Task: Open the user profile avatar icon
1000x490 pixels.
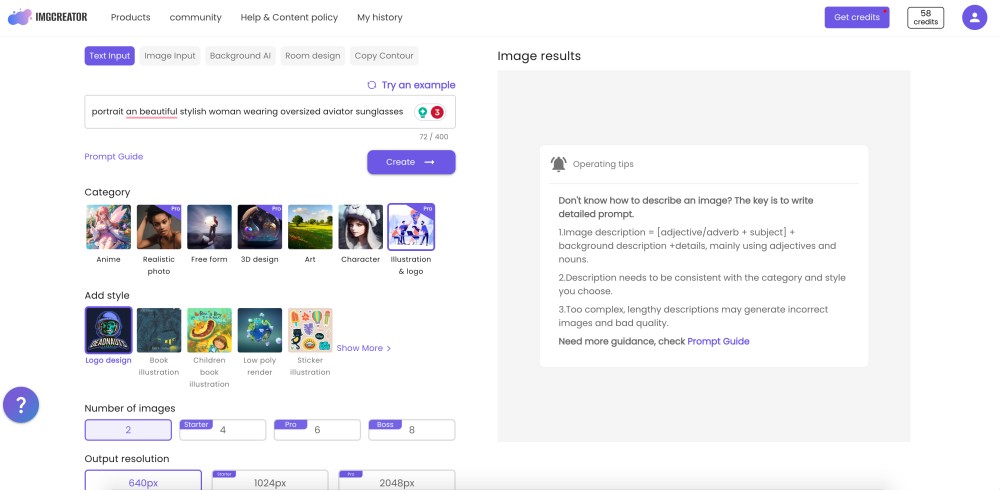Action: point(974,17)
